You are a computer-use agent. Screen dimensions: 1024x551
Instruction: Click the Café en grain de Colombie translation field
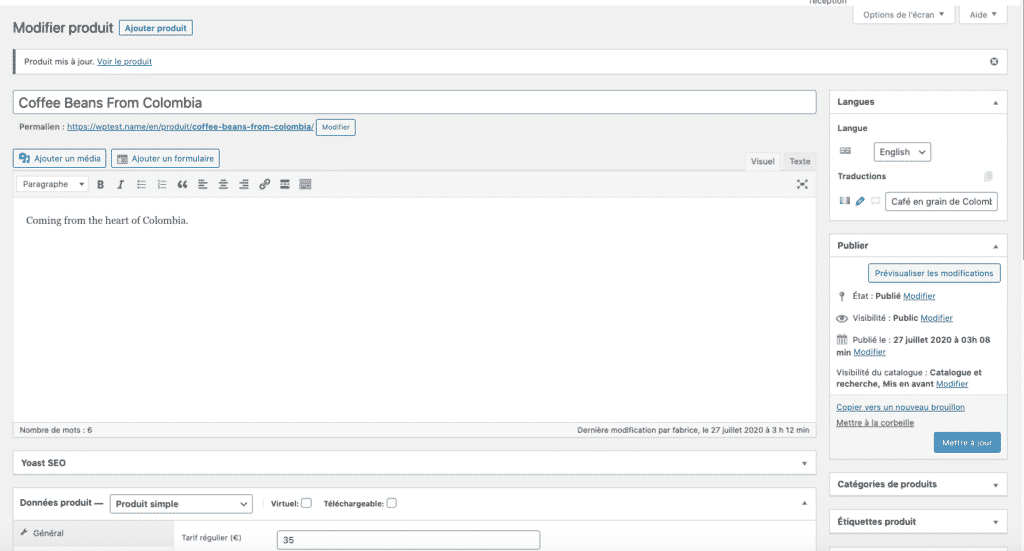[941, 202]
